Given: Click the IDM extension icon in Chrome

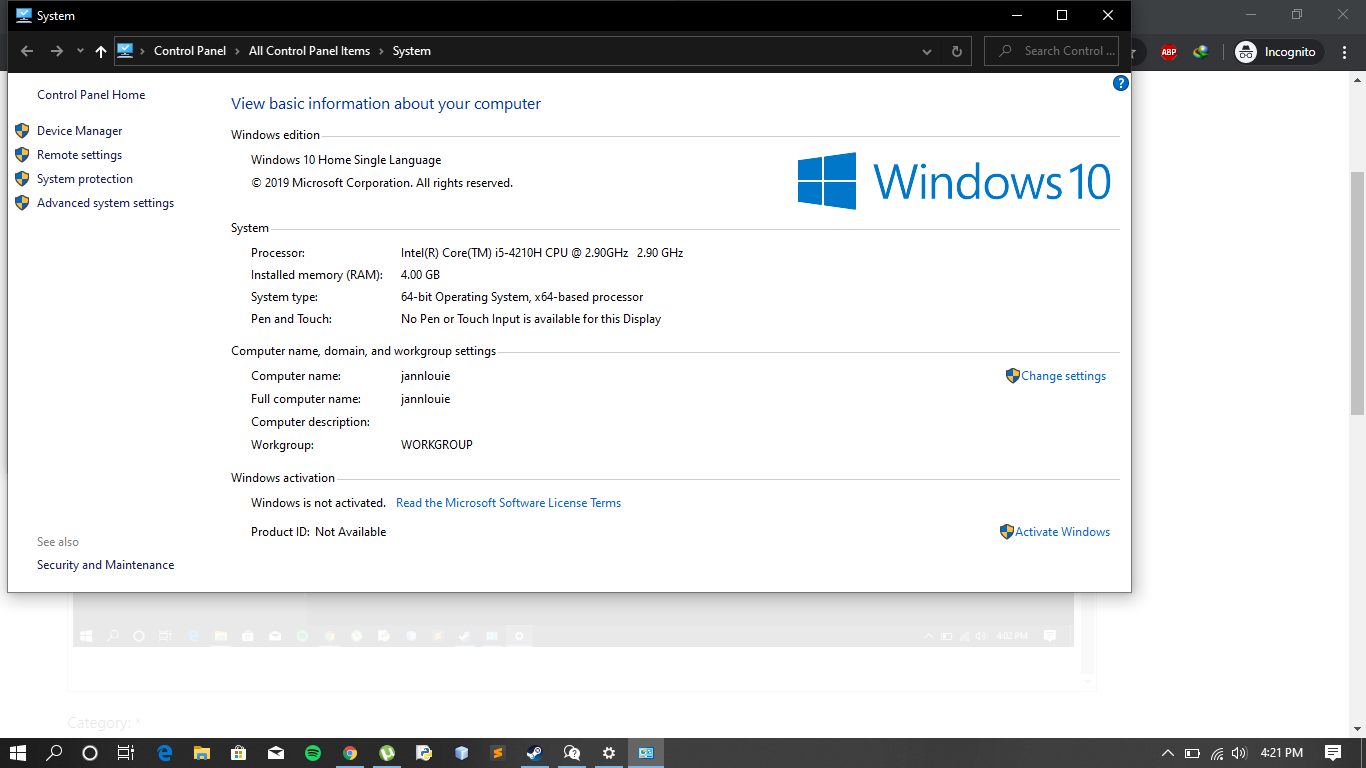Looking at the screenshot, I should (x=1200, y=52).
